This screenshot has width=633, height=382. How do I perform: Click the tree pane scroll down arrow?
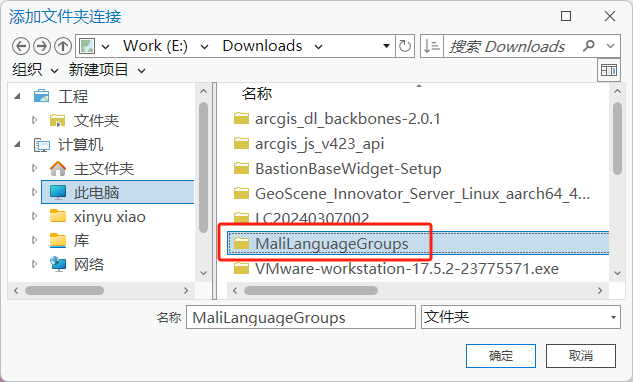(x=203, y=273)
